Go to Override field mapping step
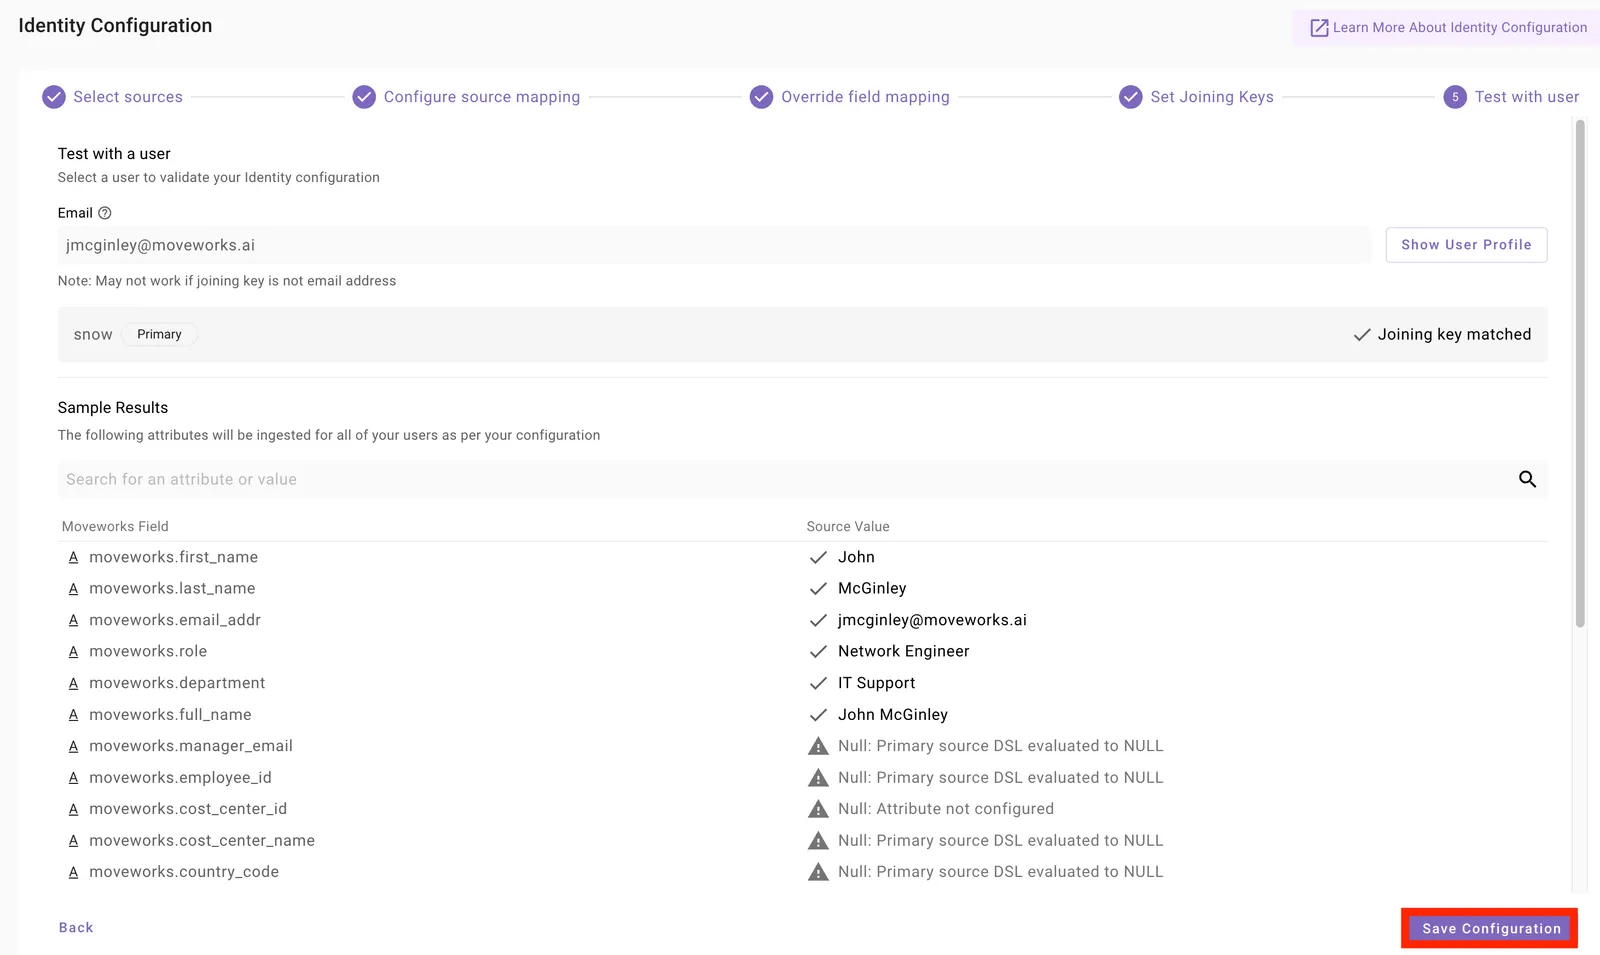The width and height of the screenshot is (1600, 955). click(865, 97)
